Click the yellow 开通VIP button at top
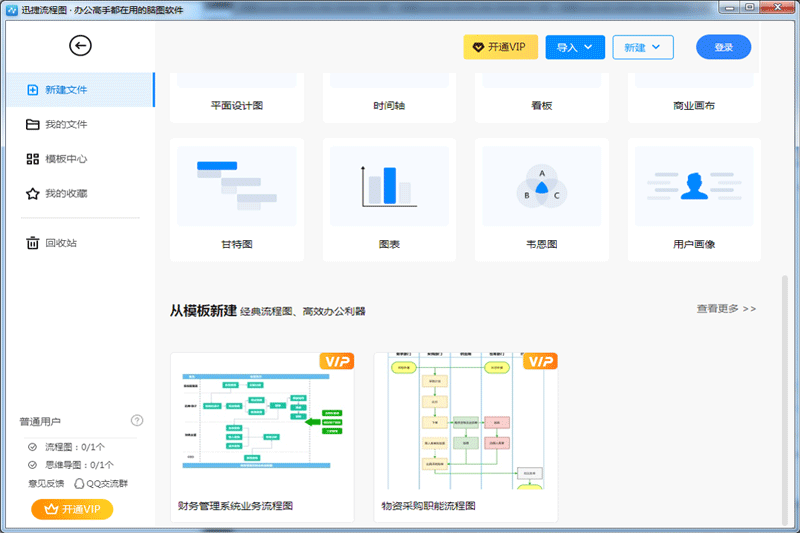The width and height of the screenshot is (800, 533). 501,47
